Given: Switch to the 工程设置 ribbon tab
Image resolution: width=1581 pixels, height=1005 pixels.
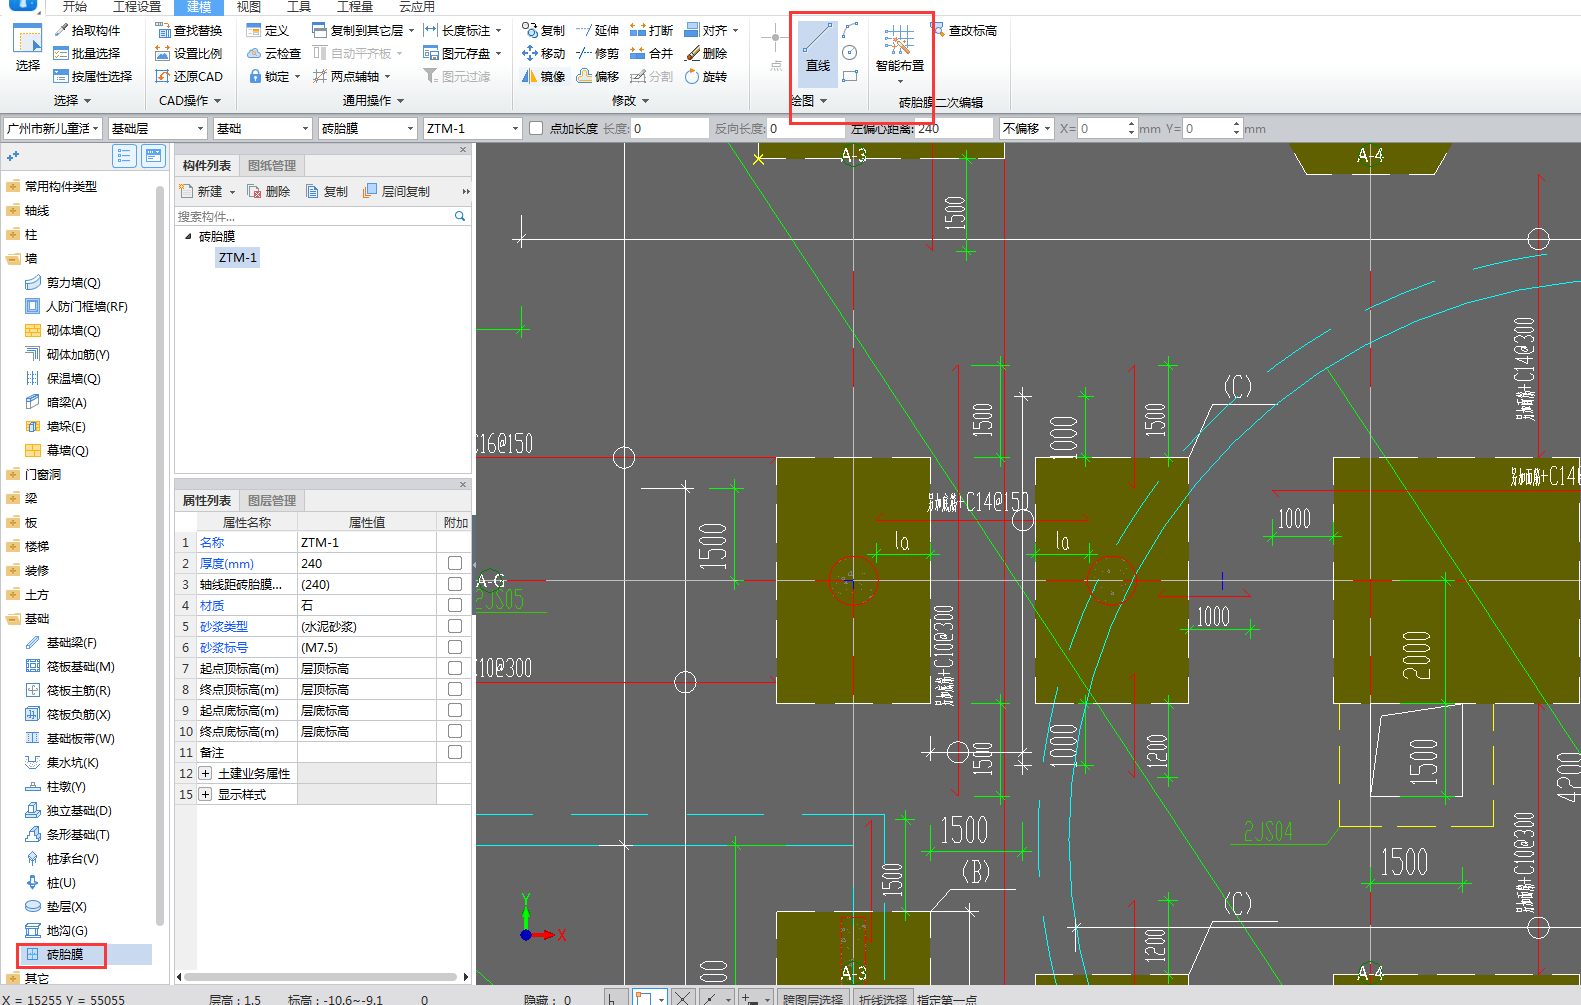Looking at the screenshot, I should point(137,7).
